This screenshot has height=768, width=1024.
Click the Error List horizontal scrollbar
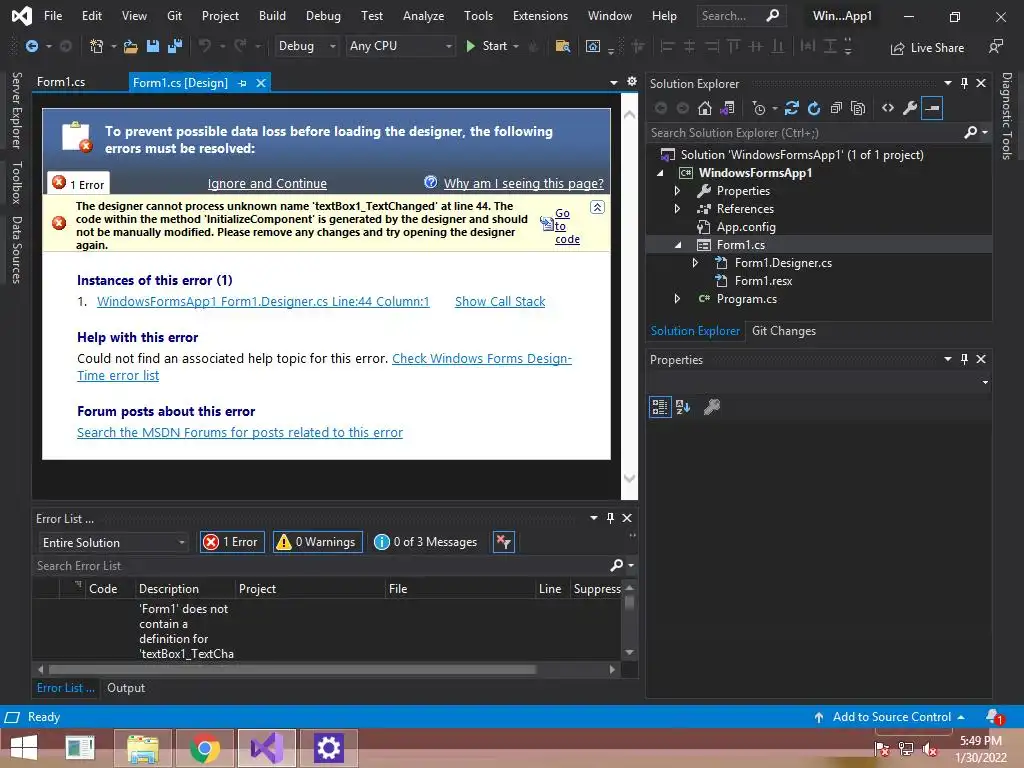pyautogui.click(x=293, y=669)
